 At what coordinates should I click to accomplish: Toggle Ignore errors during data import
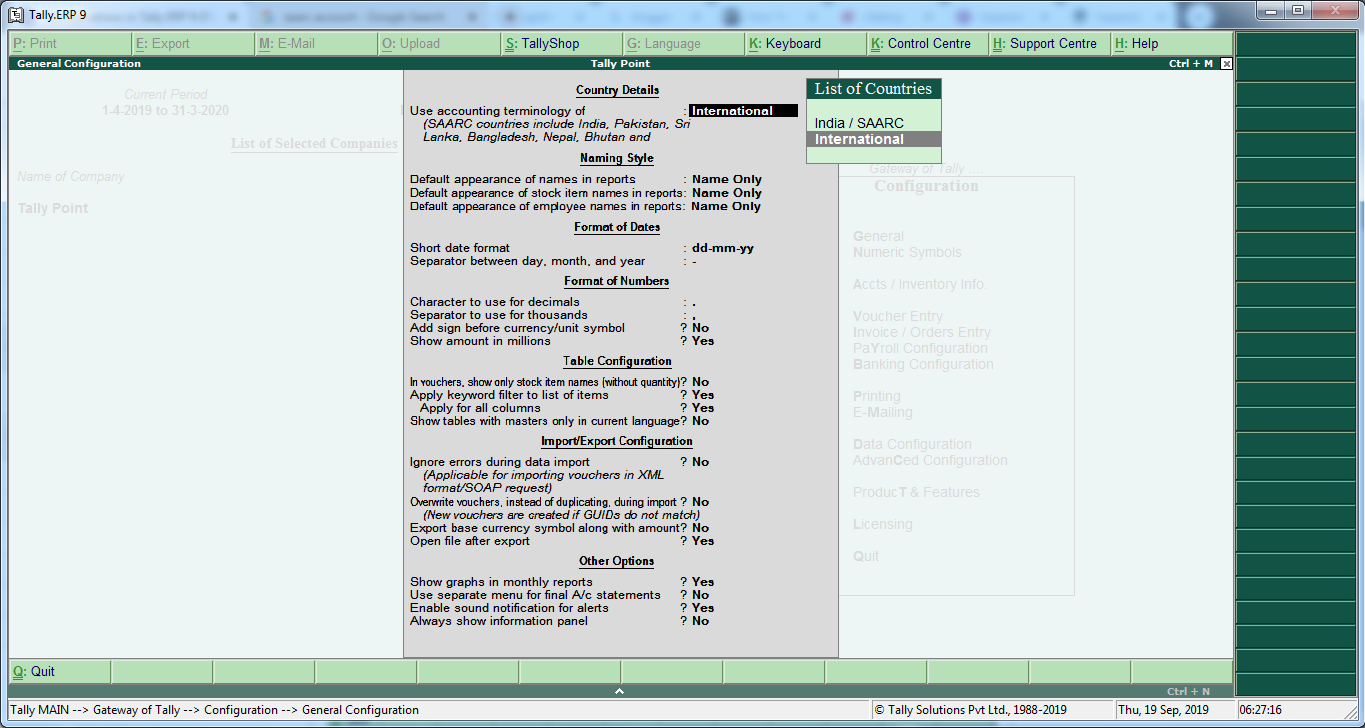tap(700, 462)
